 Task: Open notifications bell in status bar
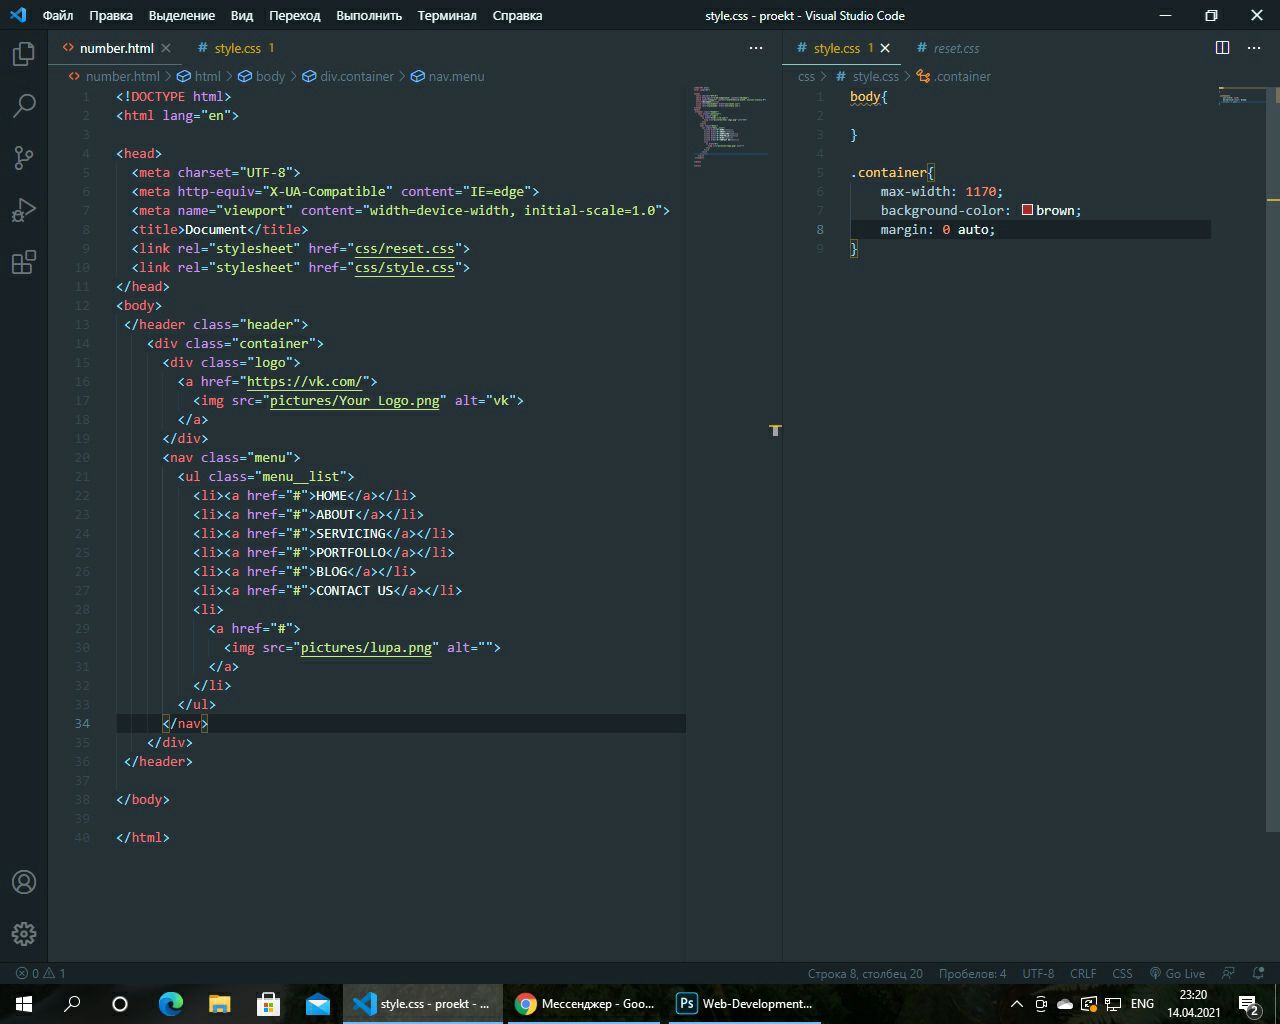[1256, 973]
